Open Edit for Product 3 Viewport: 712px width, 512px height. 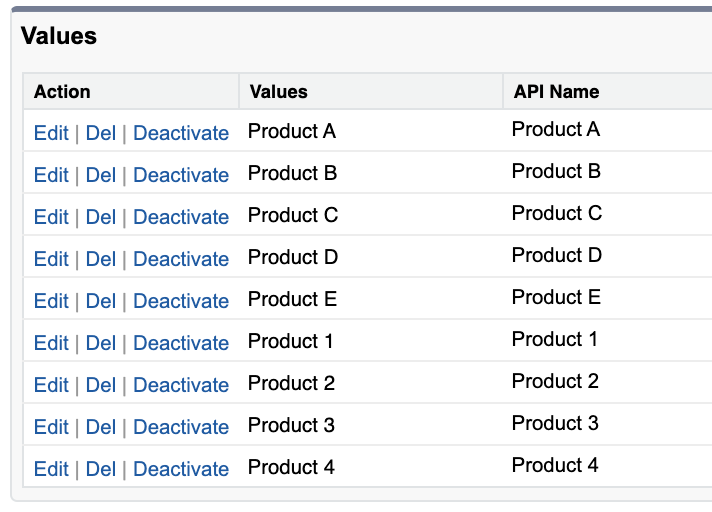point(51,427)
